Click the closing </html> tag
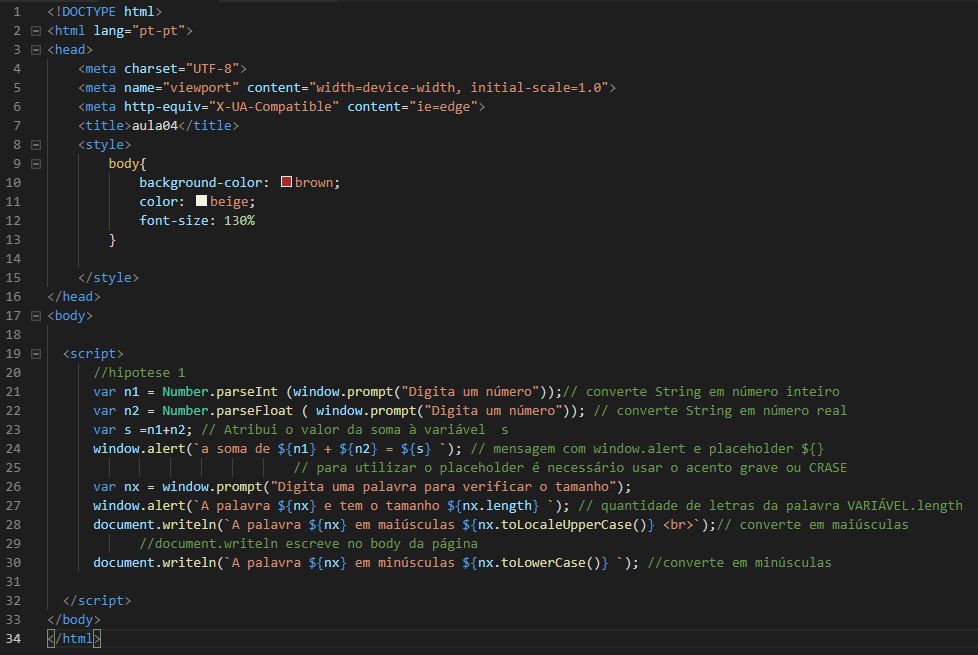Image resolution: width=978 pixels, height=655 pixels. [x=74, y=639]
